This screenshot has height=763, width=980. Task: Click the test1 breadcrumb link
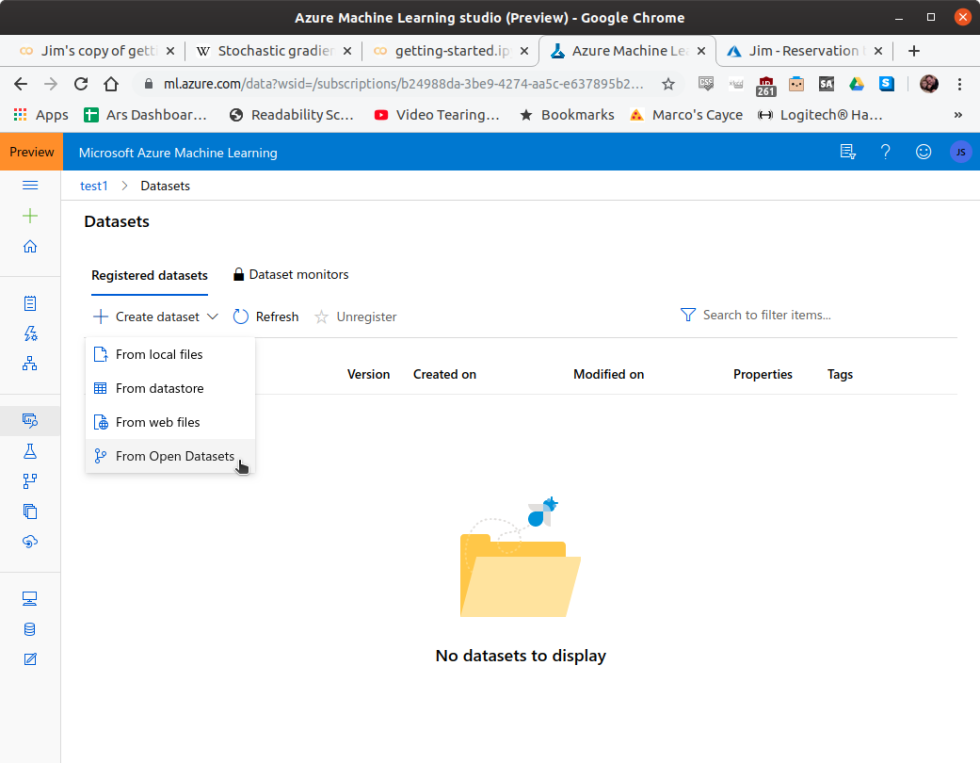(x=94, y=186)
